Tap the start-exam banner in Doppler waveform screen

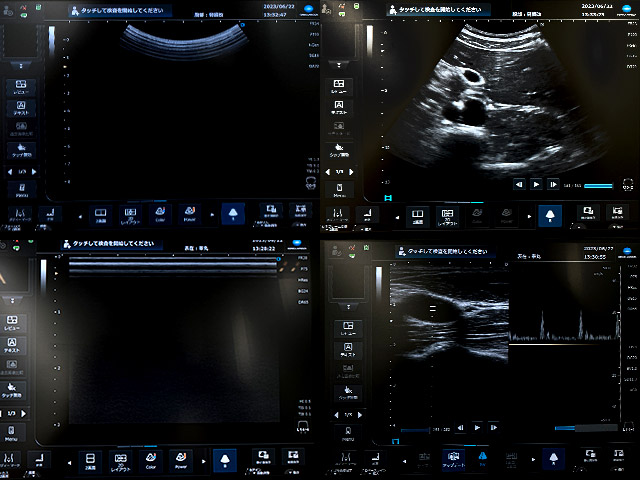tap(446, 251)
